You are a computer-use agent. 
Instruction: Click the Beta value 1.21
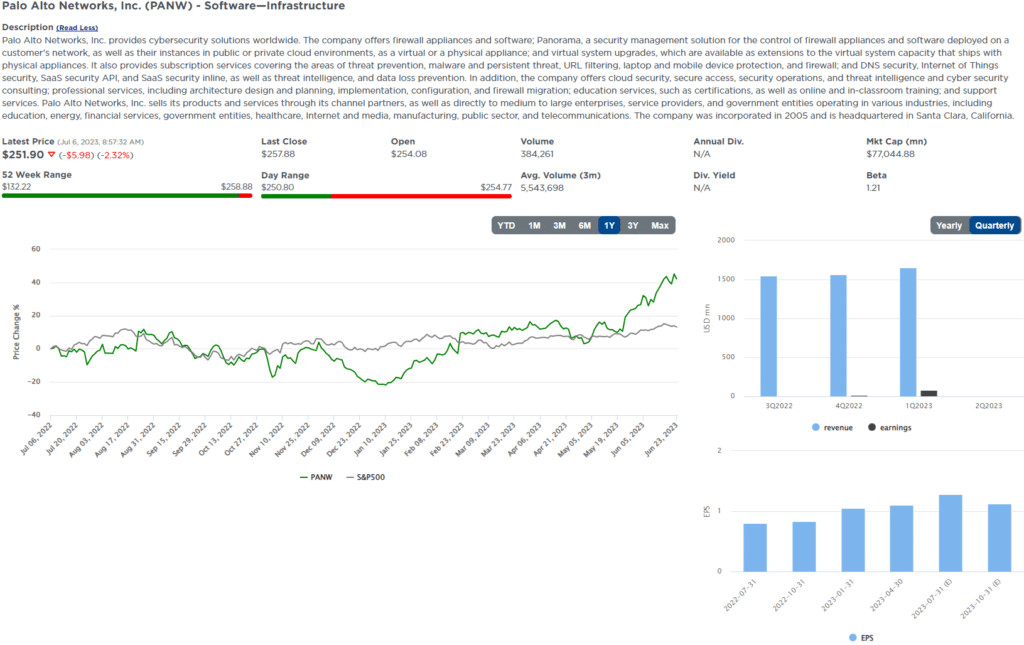pos(873,188)
